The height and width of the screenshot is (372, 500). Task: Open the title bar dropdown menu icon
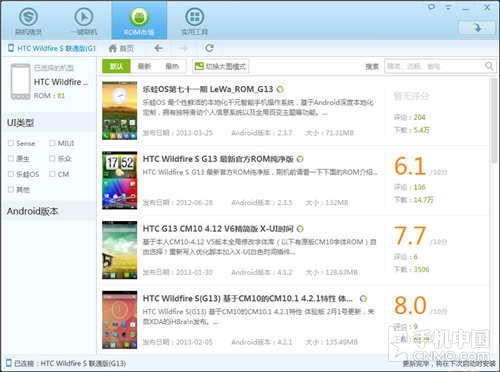[x=448, y=7]
